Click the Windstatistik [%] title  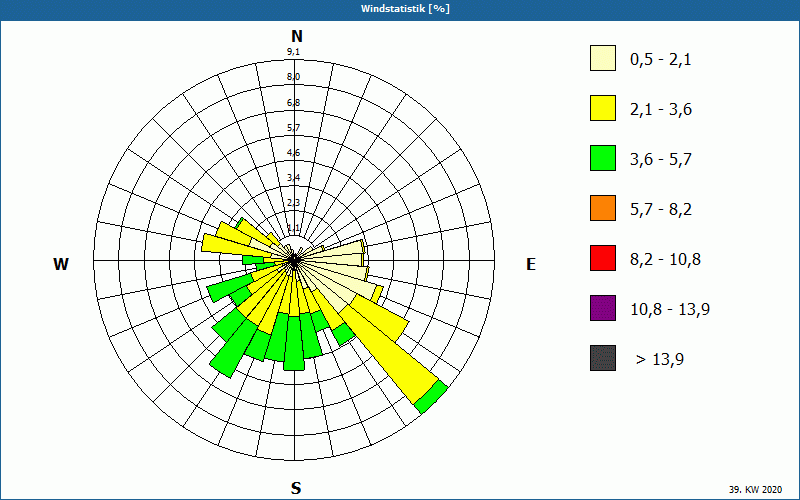pyautogui.click(x=405, y=9)
